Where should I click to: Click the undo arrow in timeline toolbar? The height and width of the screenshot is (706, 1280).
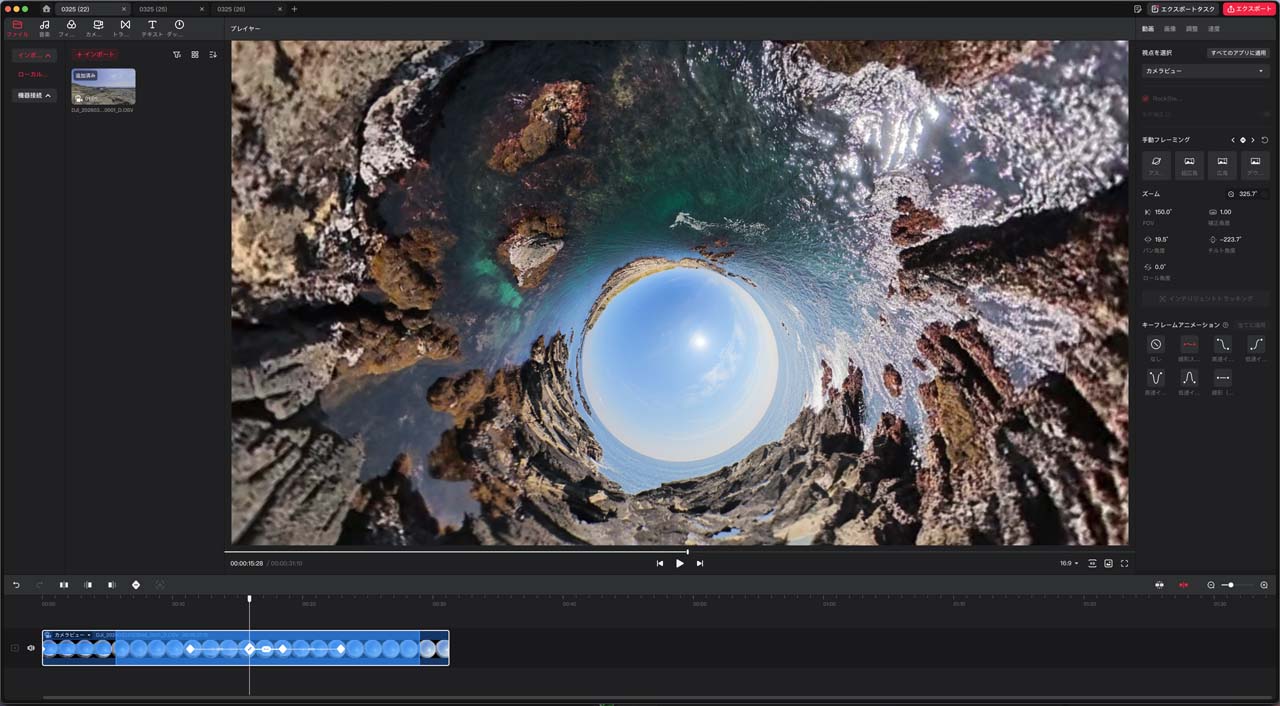(16, 584)
